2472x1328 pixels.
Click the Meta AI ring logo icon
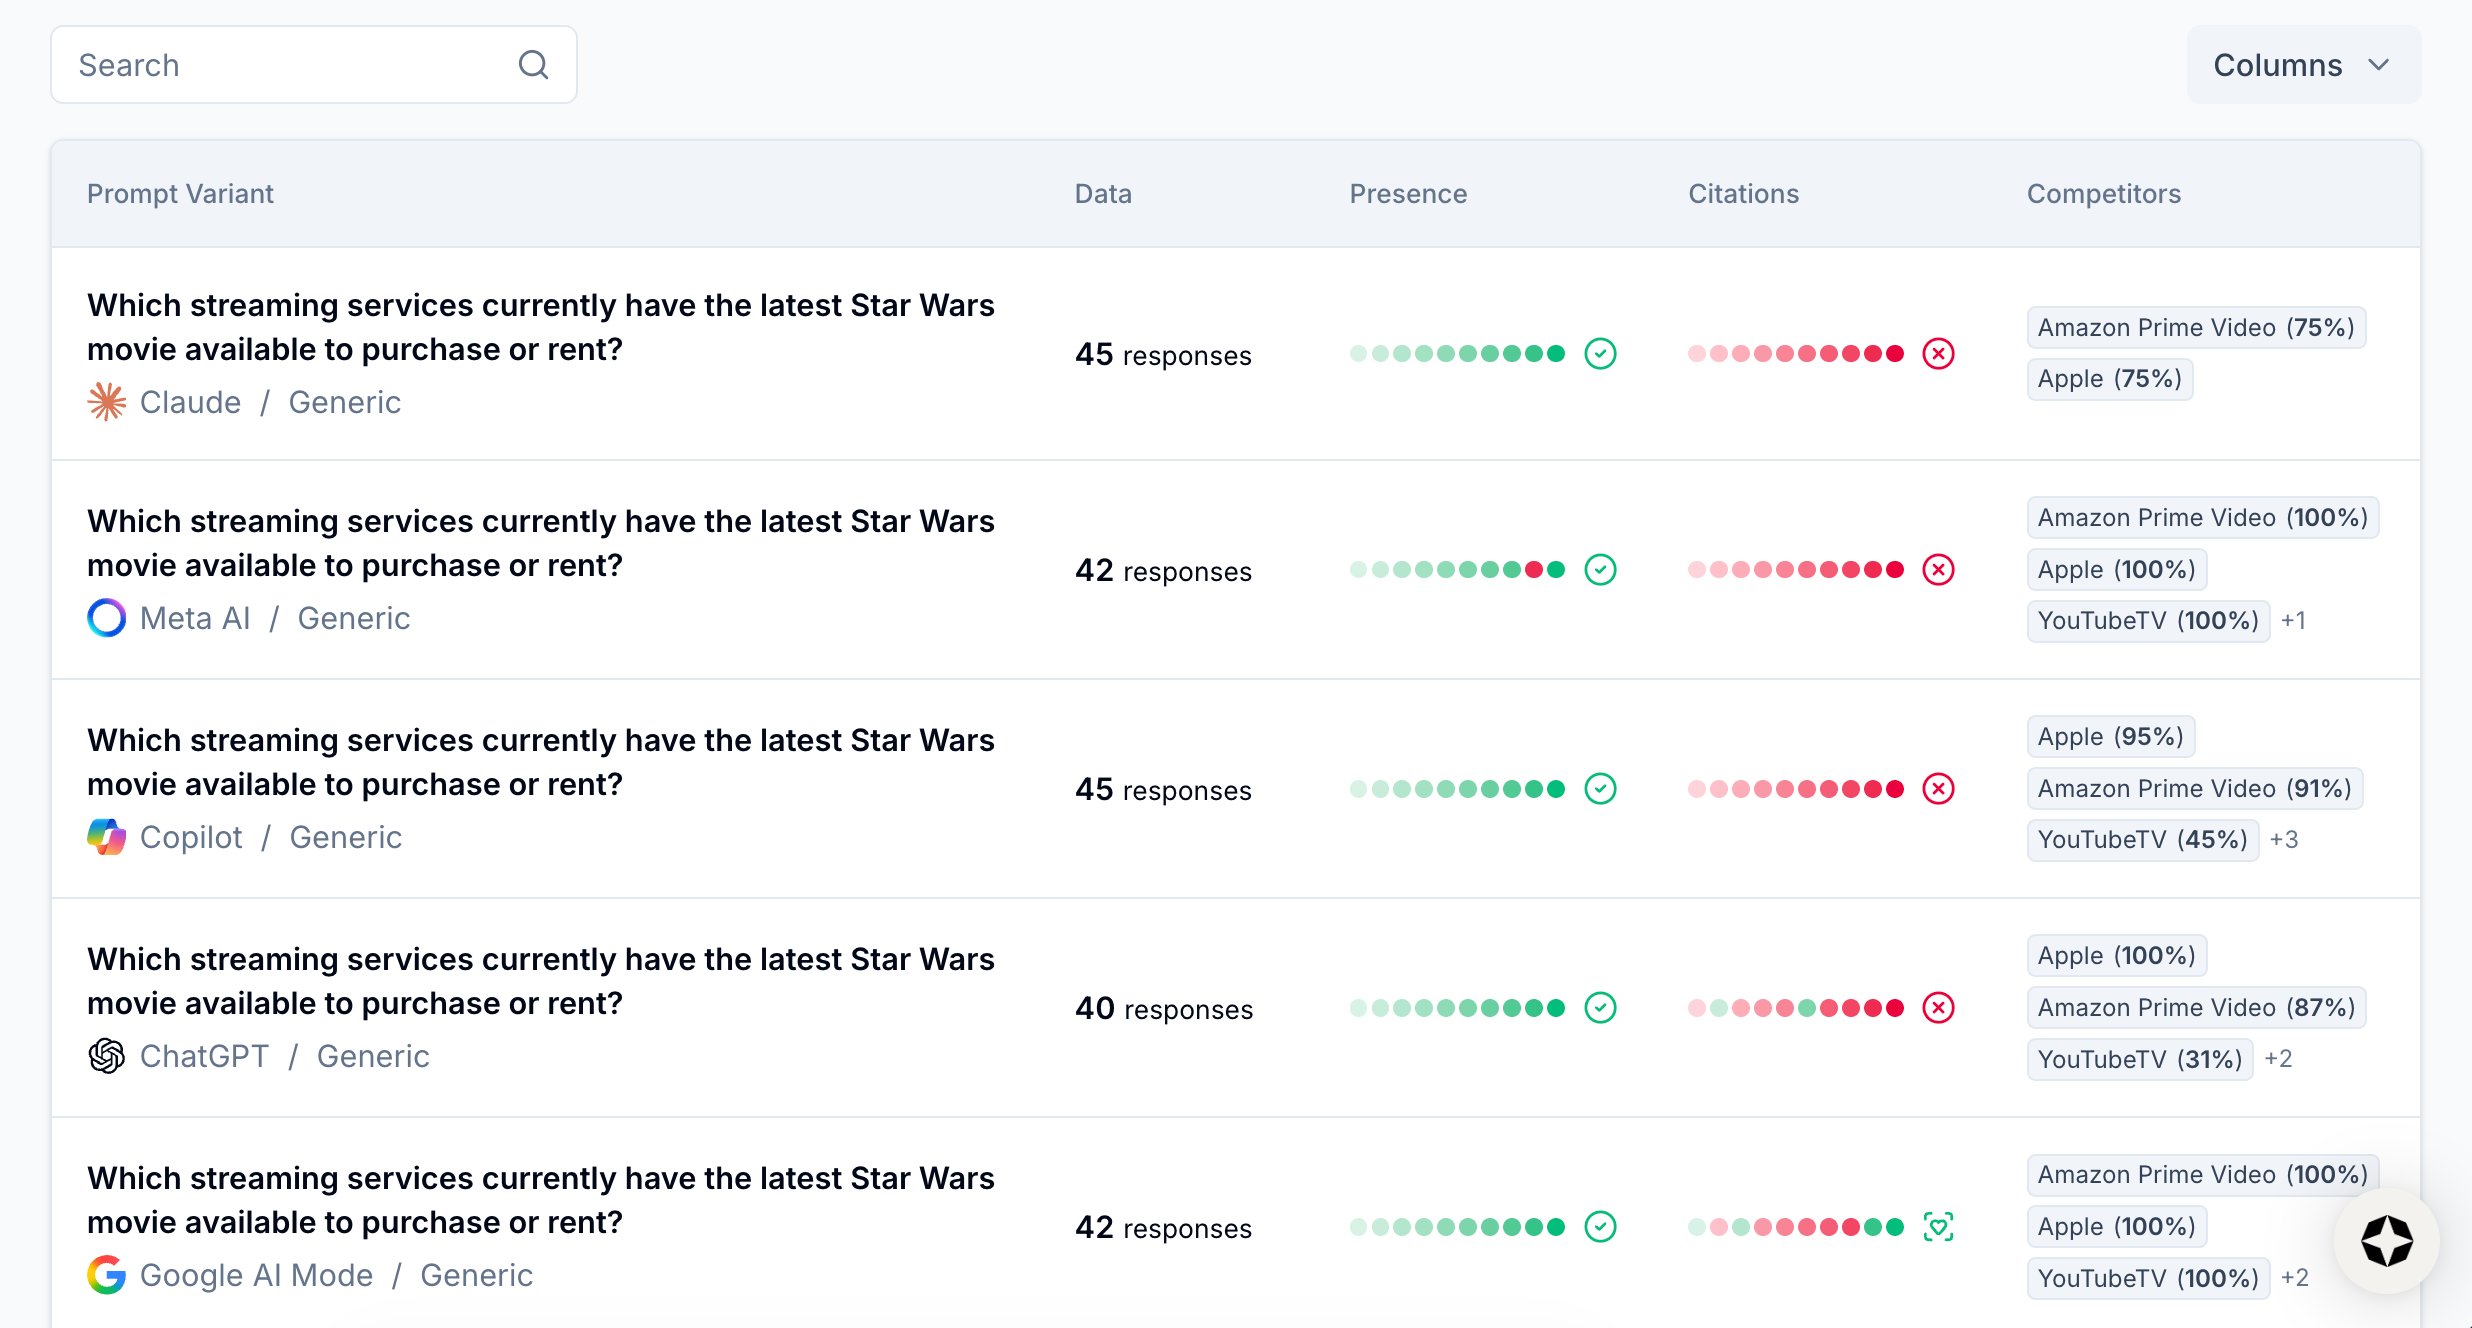(x=107, y=618)
